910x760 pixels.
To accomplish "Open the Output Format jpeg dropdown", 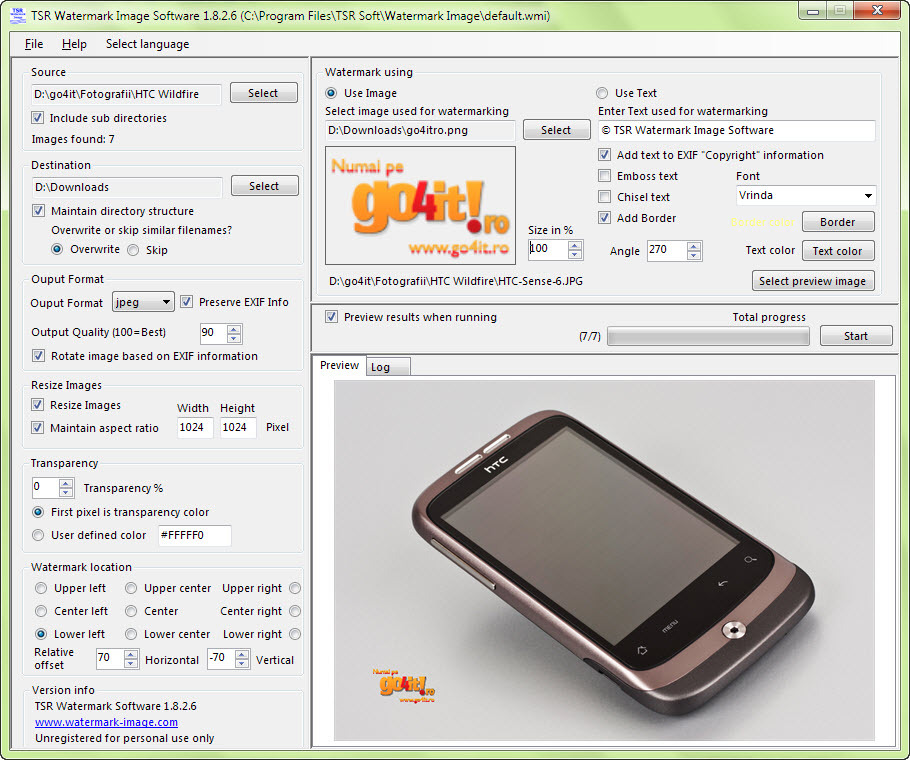I will [143, 302].
